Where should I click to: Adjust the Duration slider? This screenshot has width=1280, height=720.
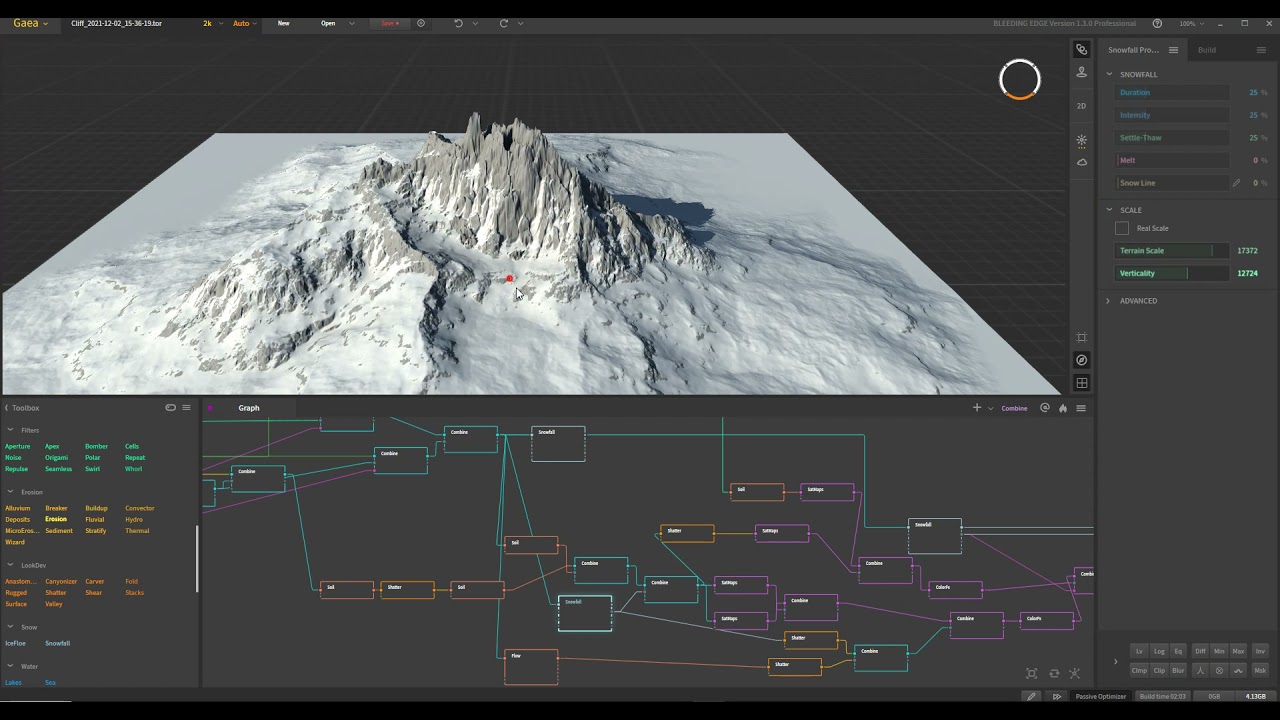point(1172,92)
